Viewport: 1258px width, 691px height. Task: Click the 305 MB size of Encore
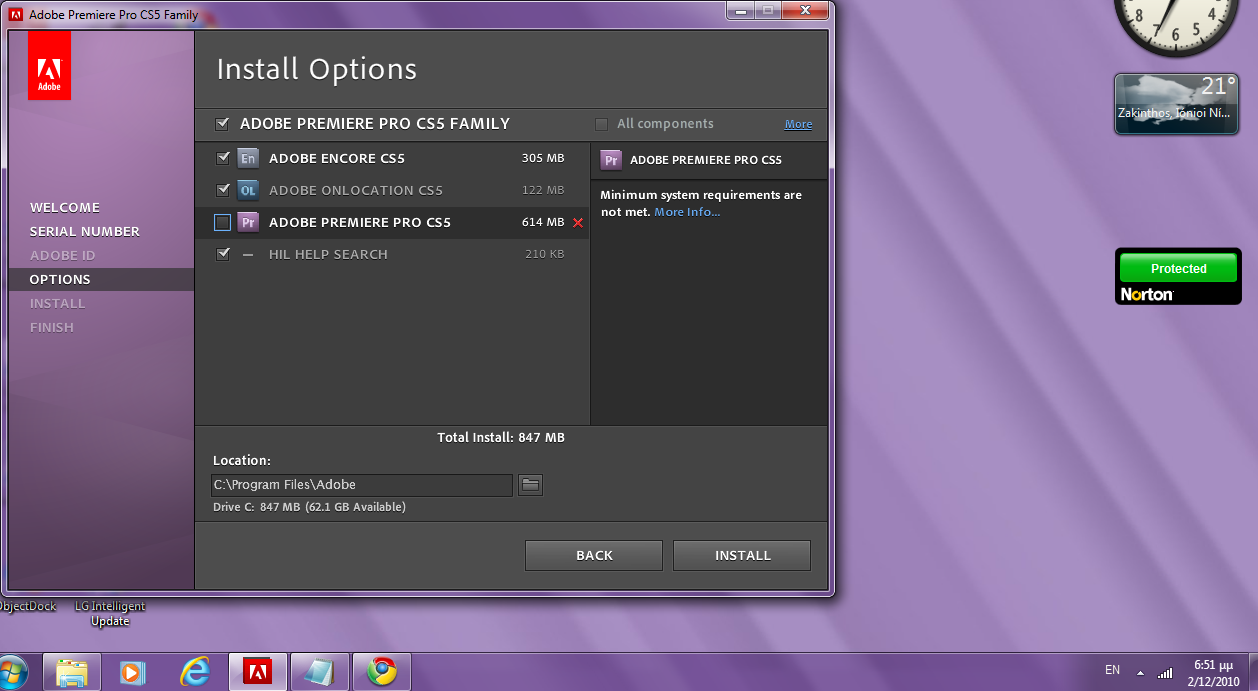pyautogui.click(x=543, y=158)
